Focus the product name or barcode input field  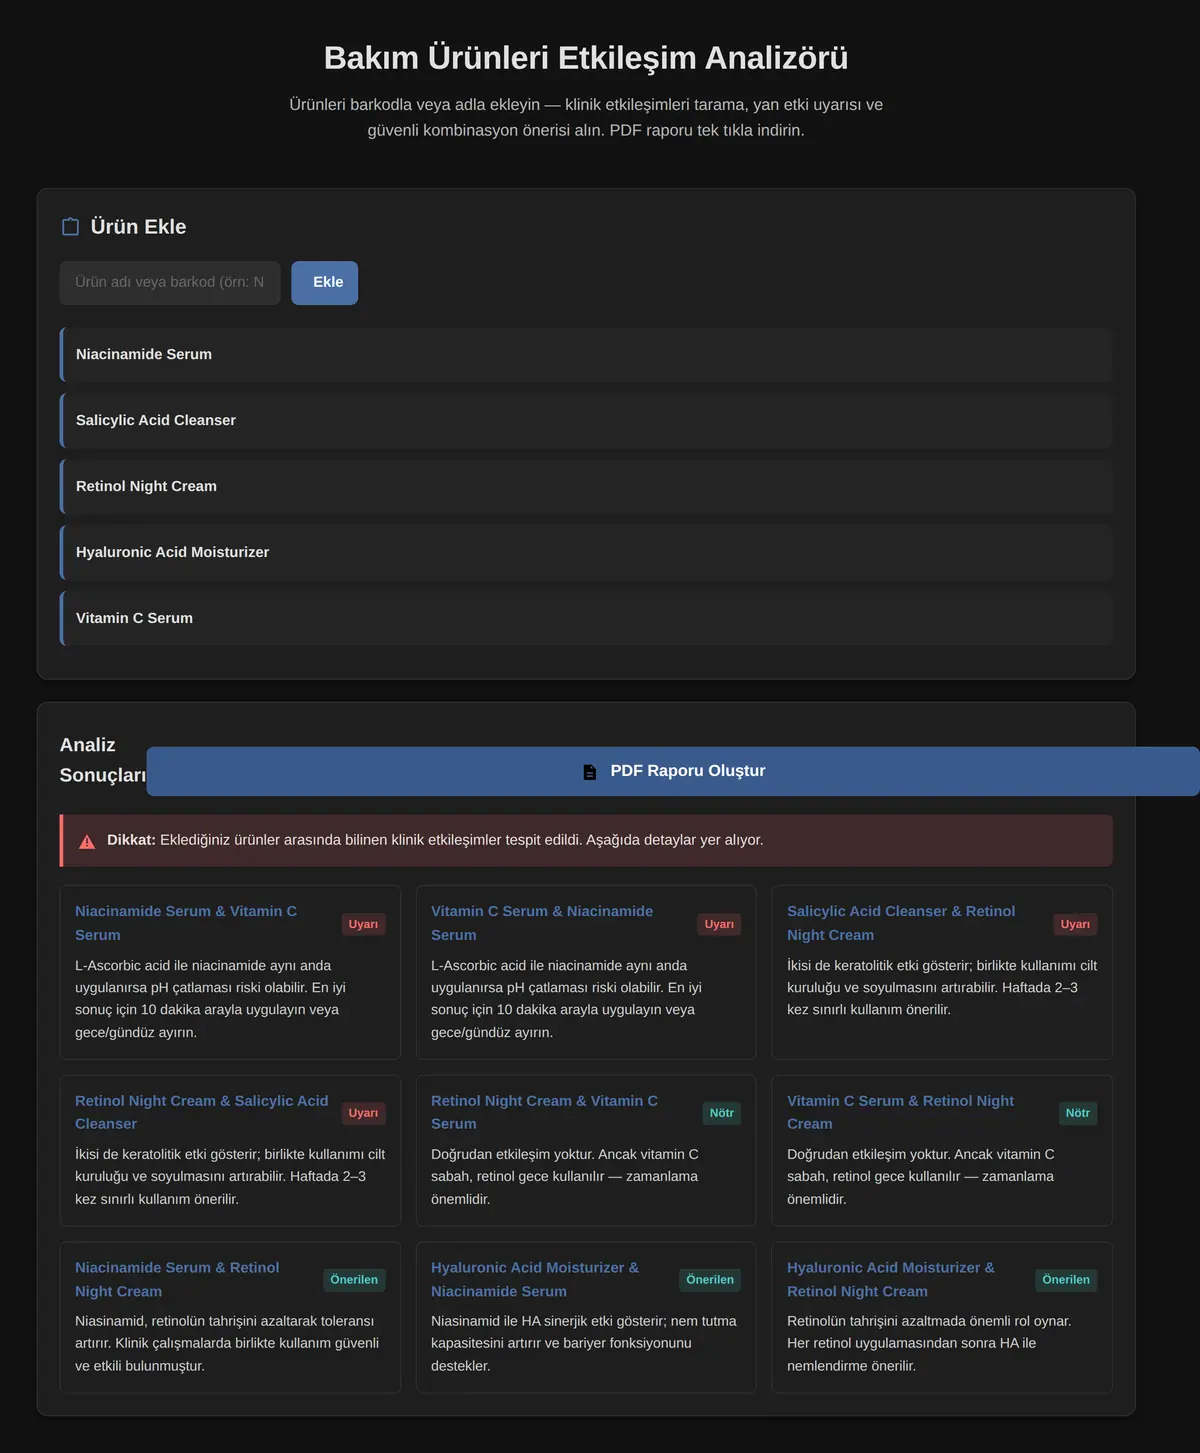pos(170,283)
